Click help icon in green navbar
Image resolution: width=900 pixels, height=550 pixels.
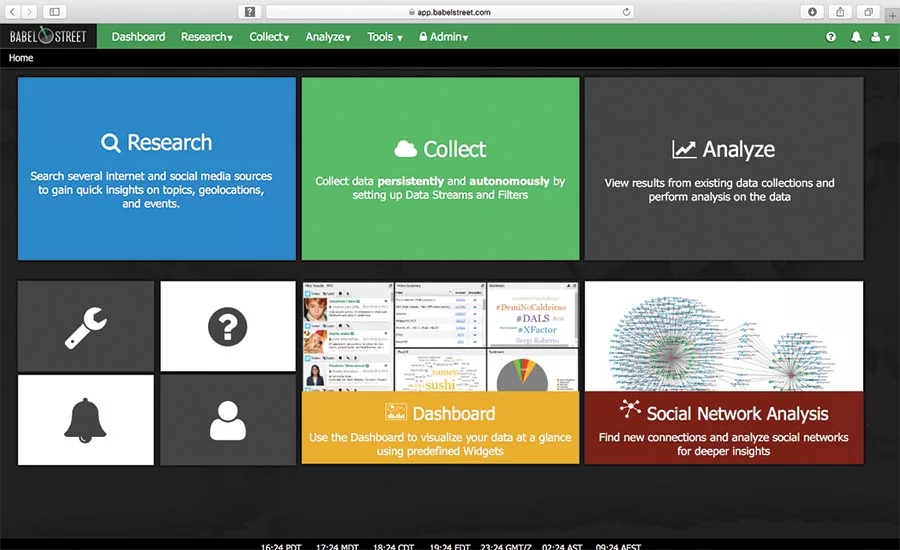point(831,37)
